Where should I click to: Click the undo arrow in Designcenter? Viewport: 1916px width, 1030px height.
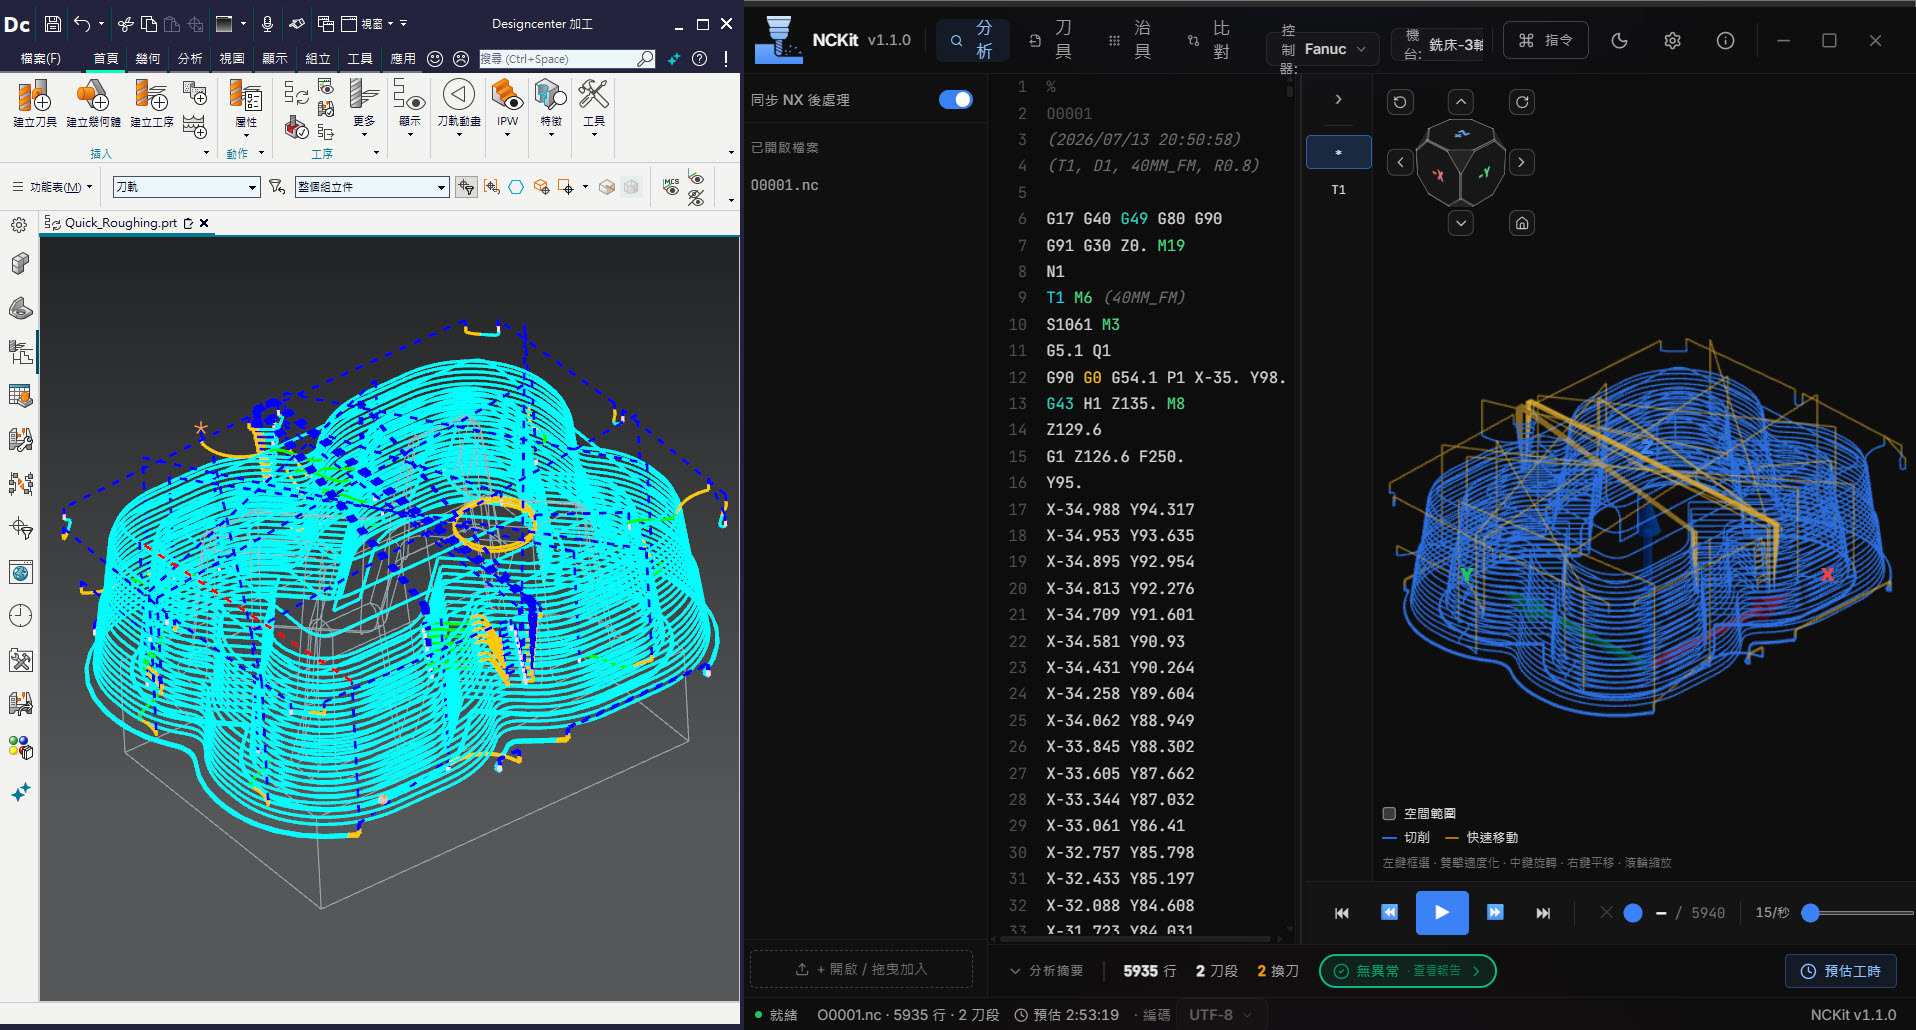(82, 23)
